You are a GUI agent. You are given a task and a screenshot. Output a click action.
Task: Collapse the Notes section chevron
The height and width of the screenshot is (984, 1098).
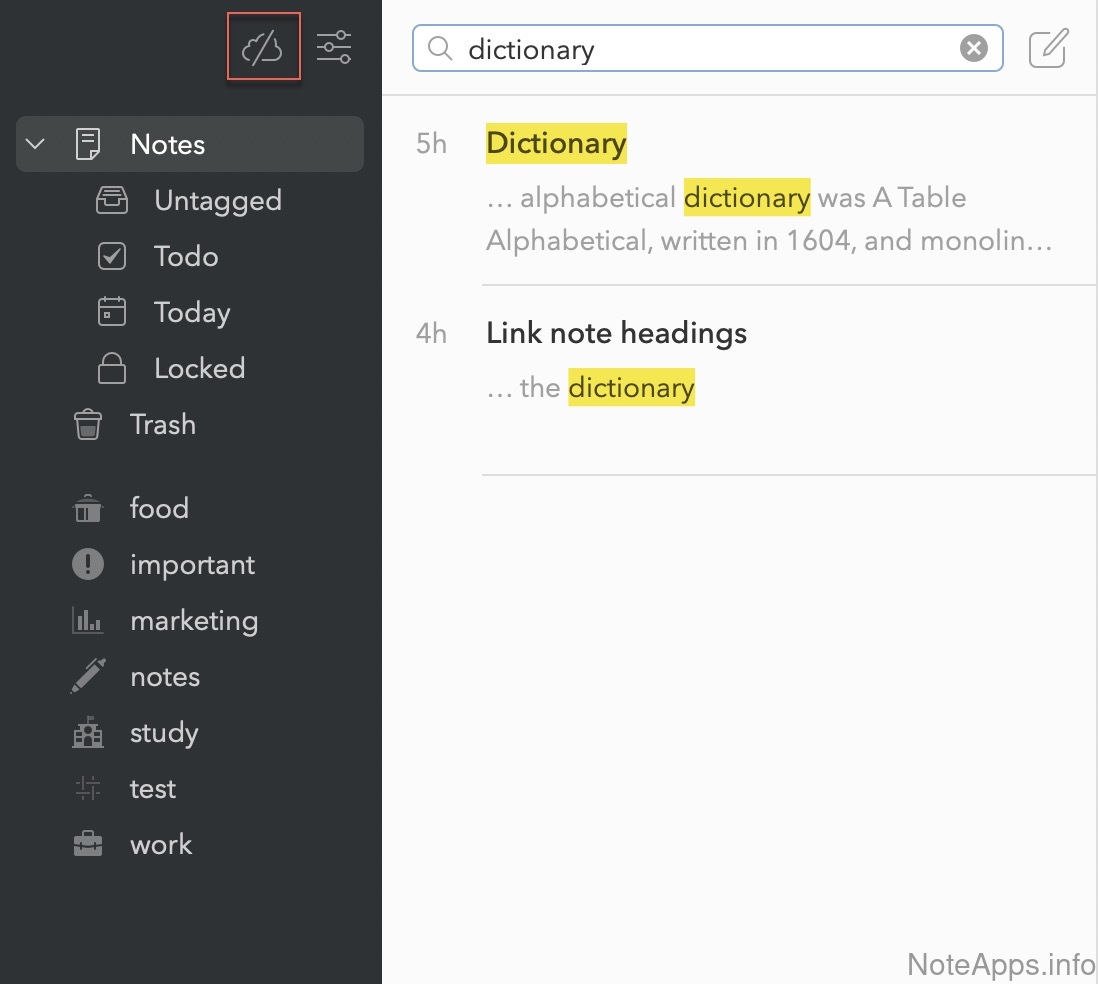35,144
